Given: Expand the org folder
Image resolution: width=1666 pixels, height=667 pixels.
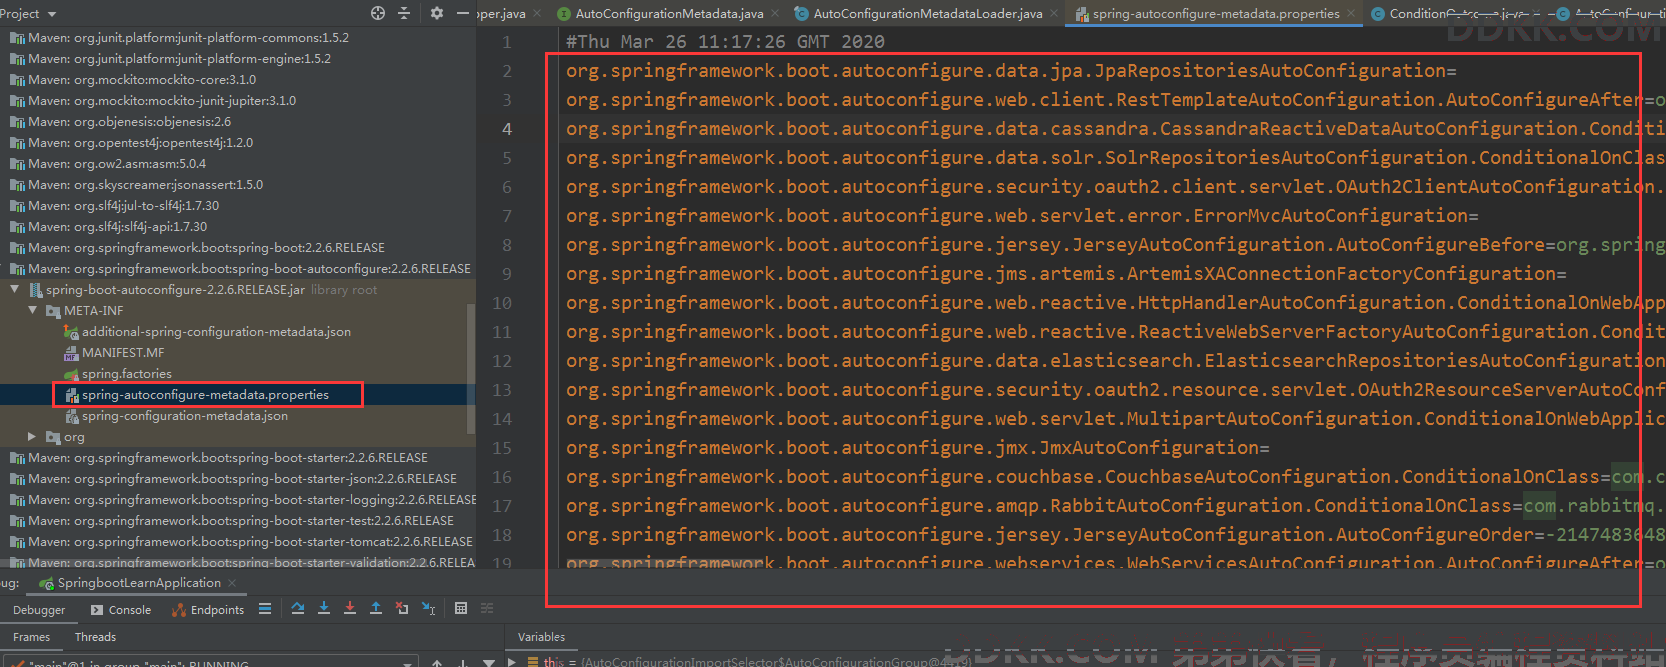Looking at the screenshot, I should [32, 436].
